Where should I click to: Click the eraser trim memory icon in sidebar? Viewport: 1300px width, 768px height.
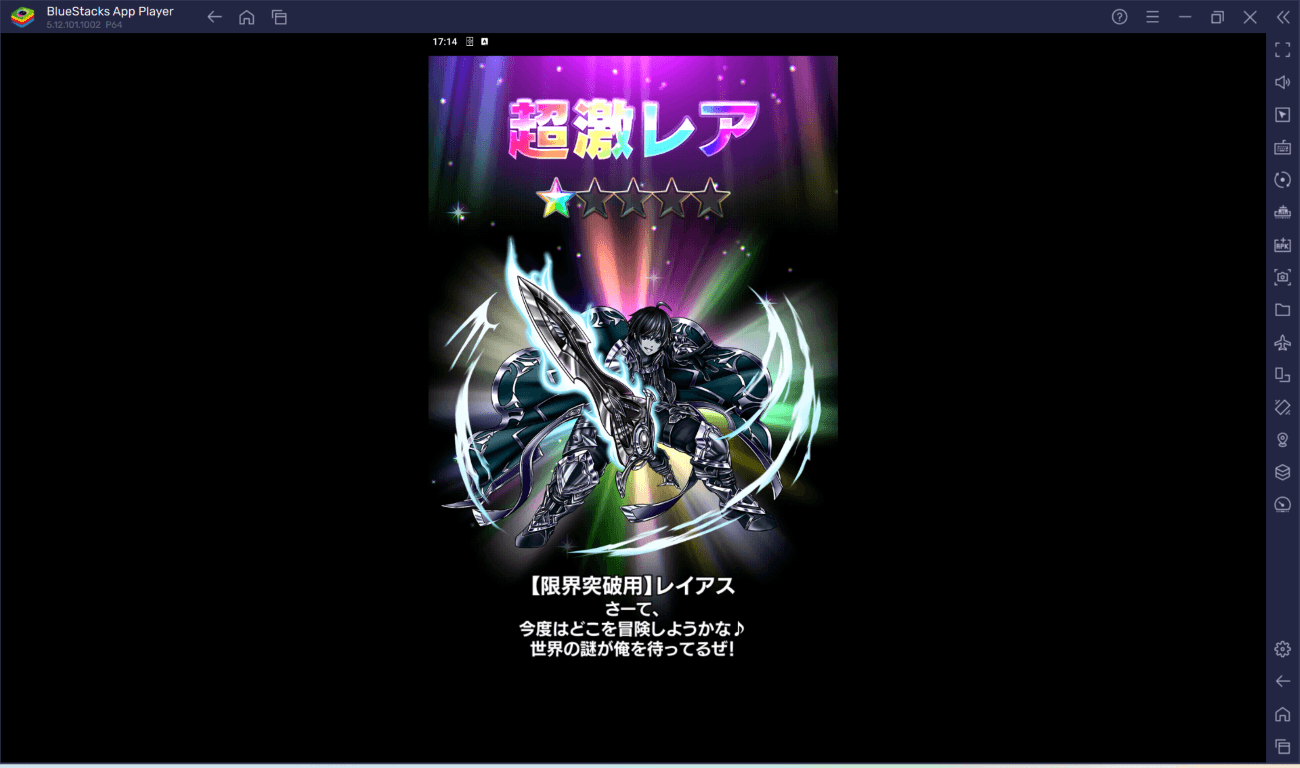pos(1283,407)
